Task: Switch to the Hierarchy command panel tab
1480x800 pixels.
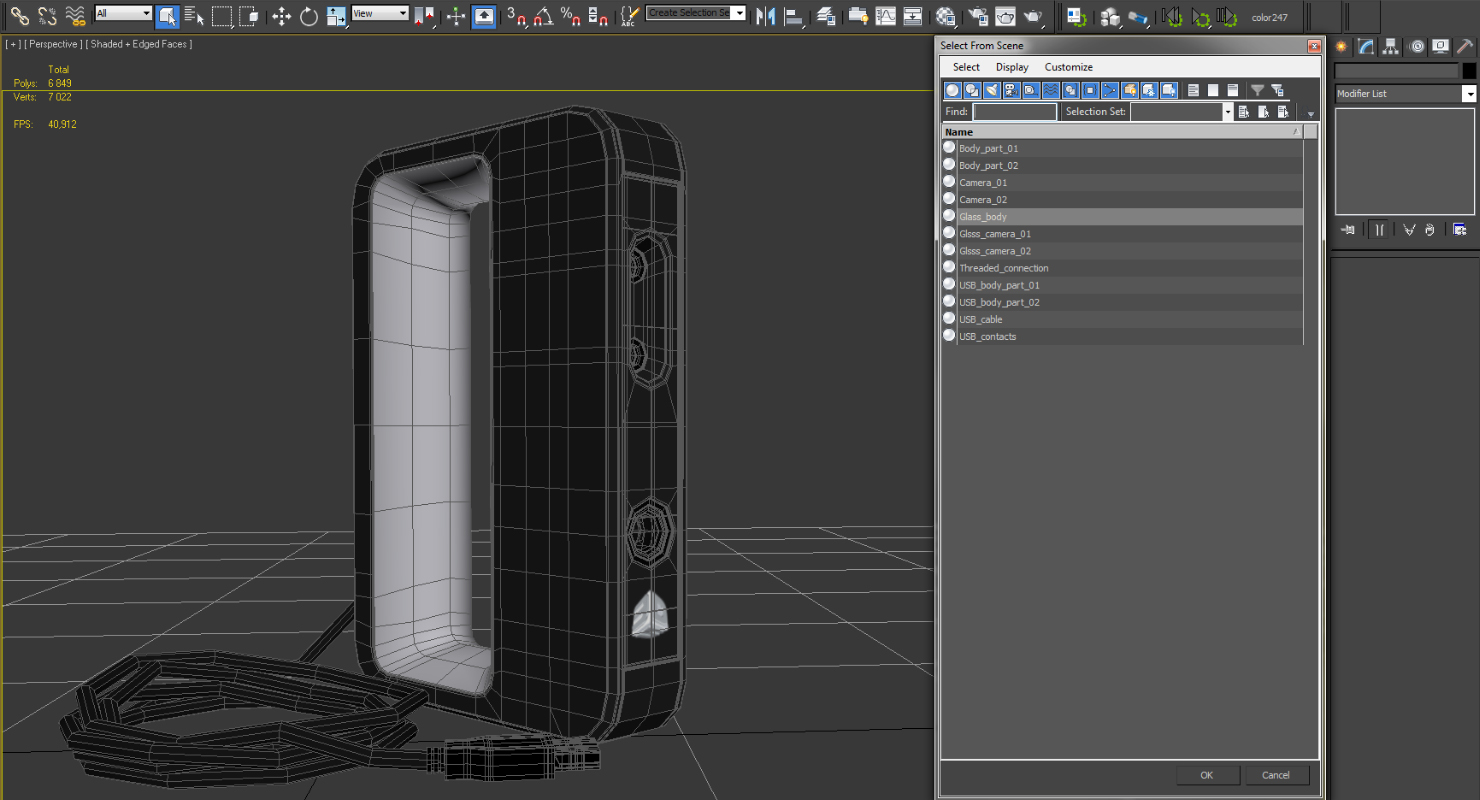Action: coord(1390,46)
